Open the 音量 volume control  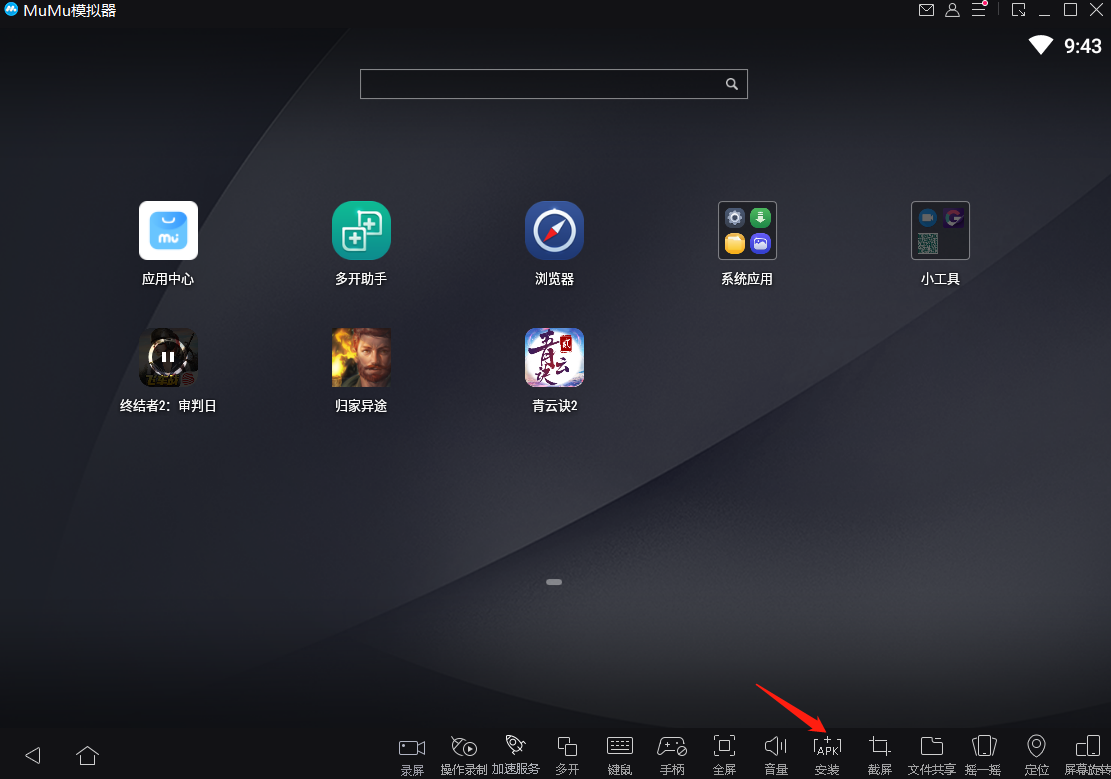point(776,746)
